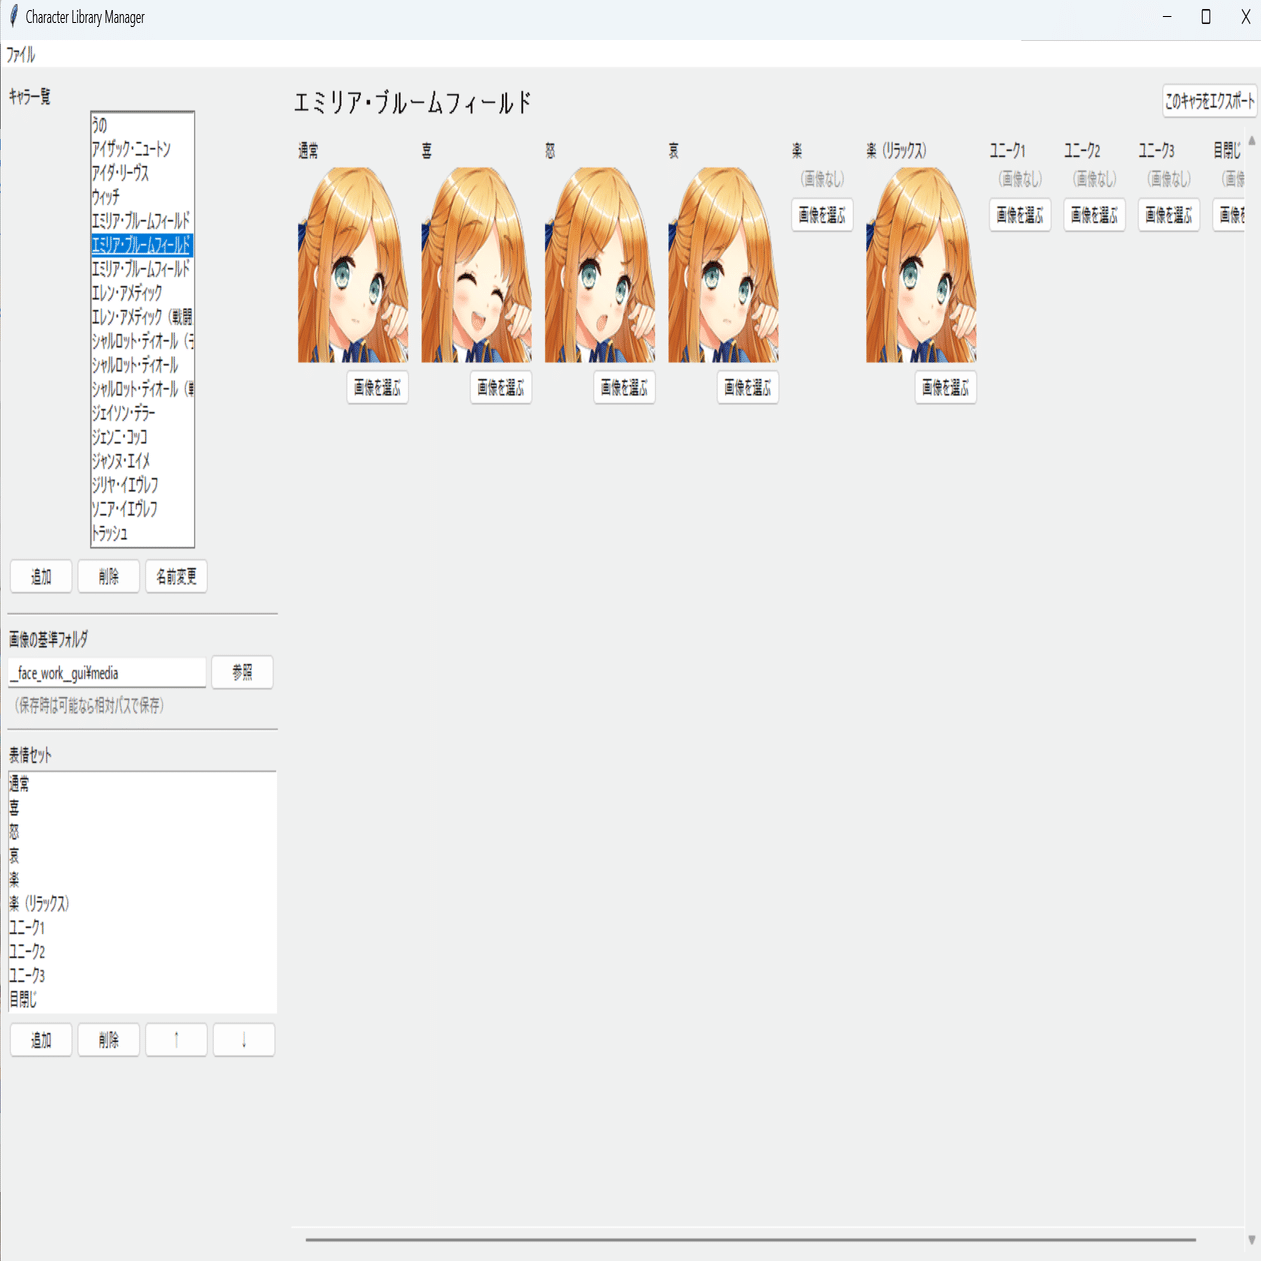Click 画像を選ぶ under ユニーク1
This screenshot has height=1261, width=1261.
[x=1019, y=215]
